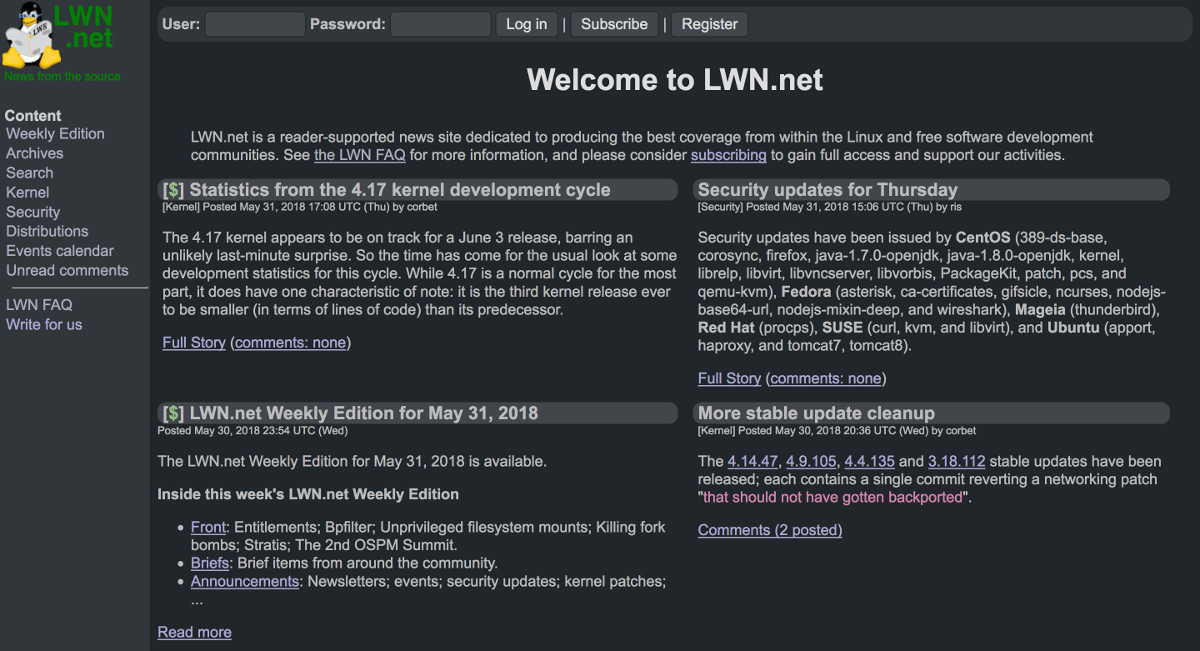The image size is (1200, 651).
Task: Open Weekly Edition in sidebar
Action: coord(55,134)
